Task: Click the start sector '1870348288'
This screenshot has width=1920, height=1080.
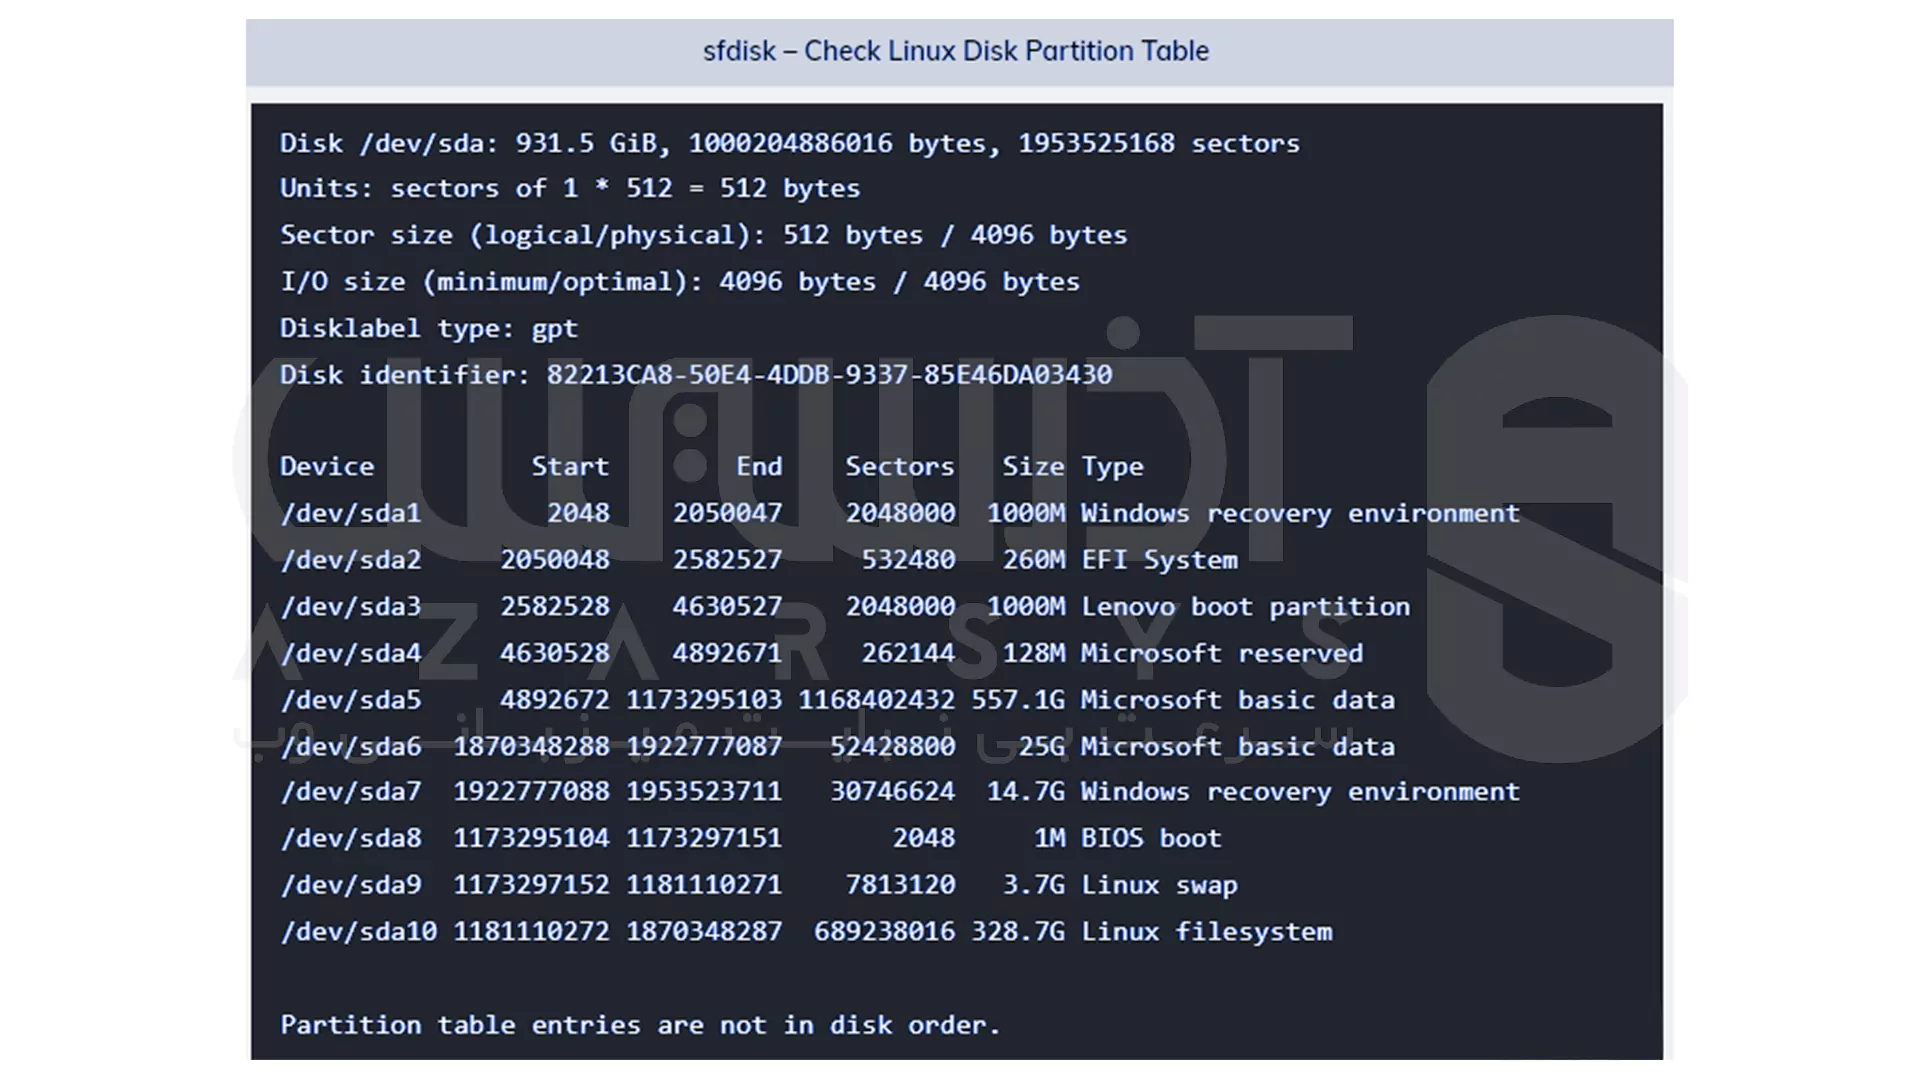Action: pos(531,746)
